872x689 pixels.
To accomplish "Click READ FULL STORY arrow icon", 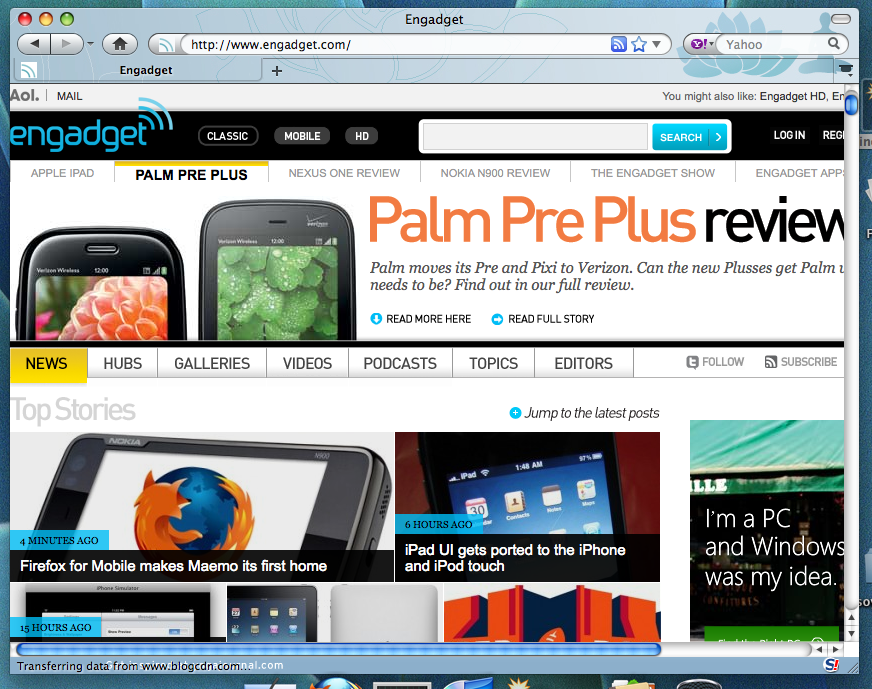I will [497, 319].
